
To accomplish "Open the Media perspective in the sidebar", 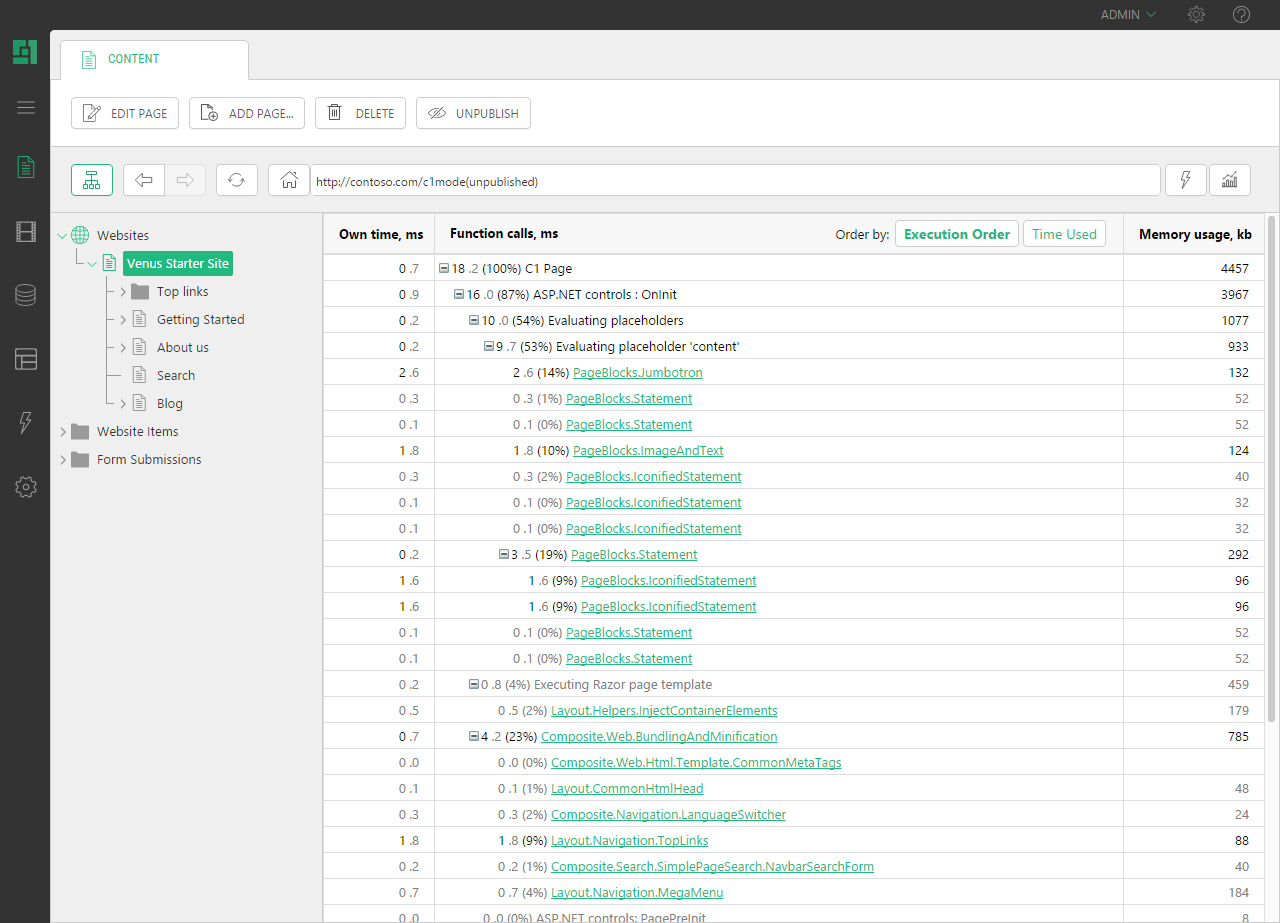I will (25, 231).
